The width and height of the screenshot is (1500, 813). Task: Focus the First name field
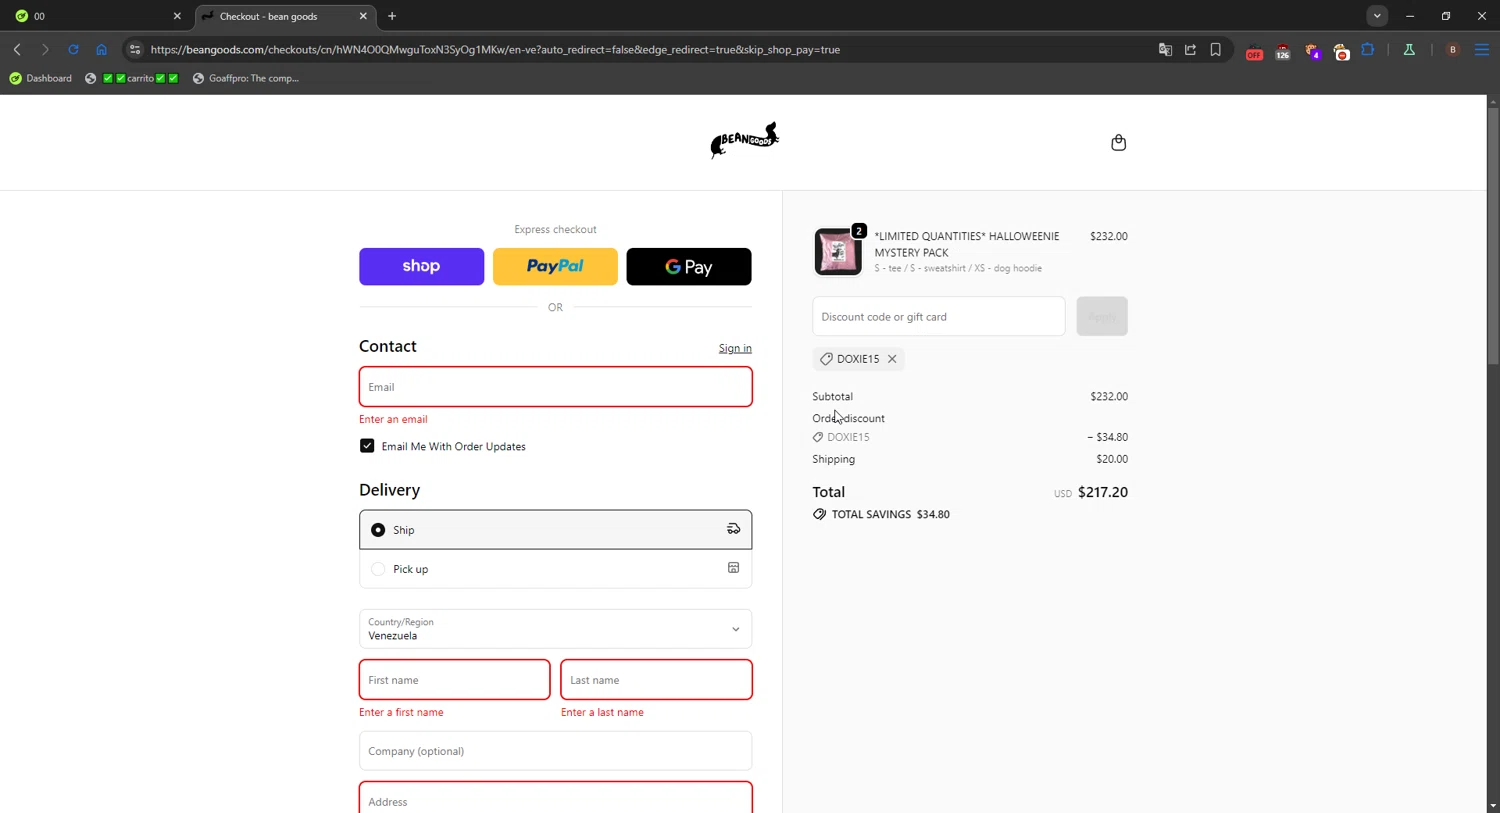pyautogui.click(x=454, y=680)
